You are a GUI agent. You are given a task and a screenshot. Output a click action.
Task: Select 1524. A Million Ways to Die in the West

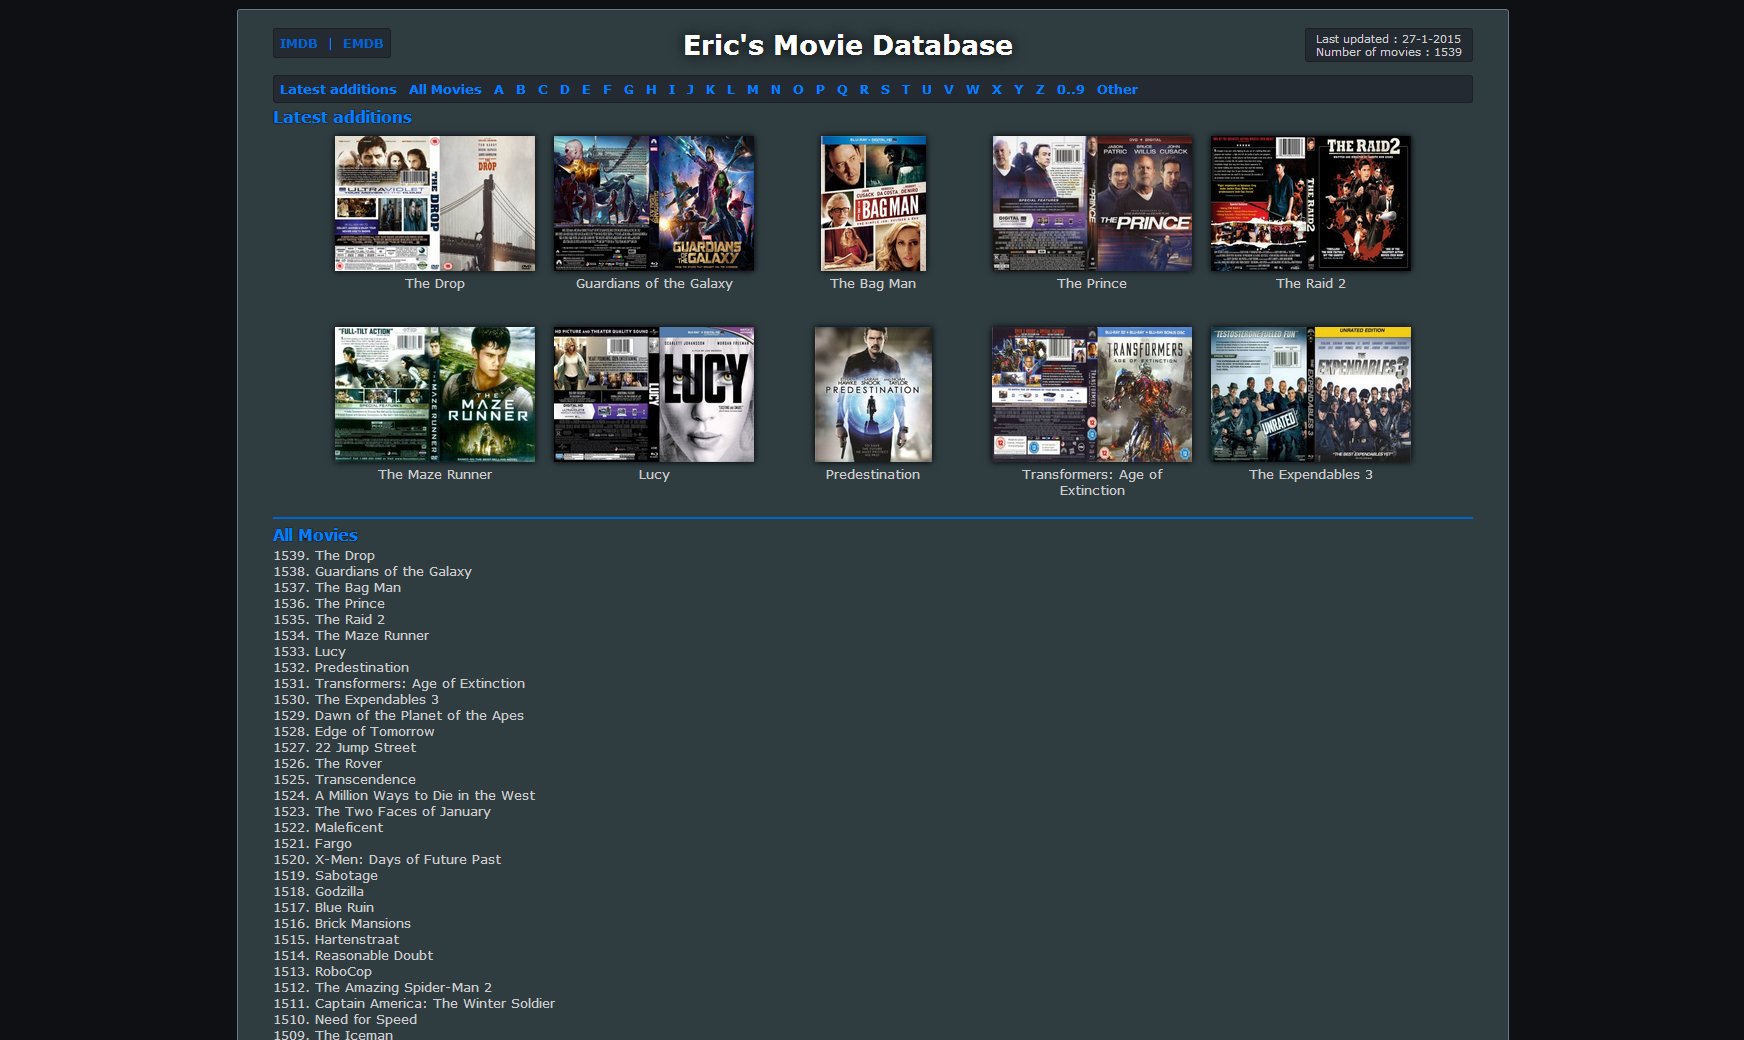tap(404, 796)
